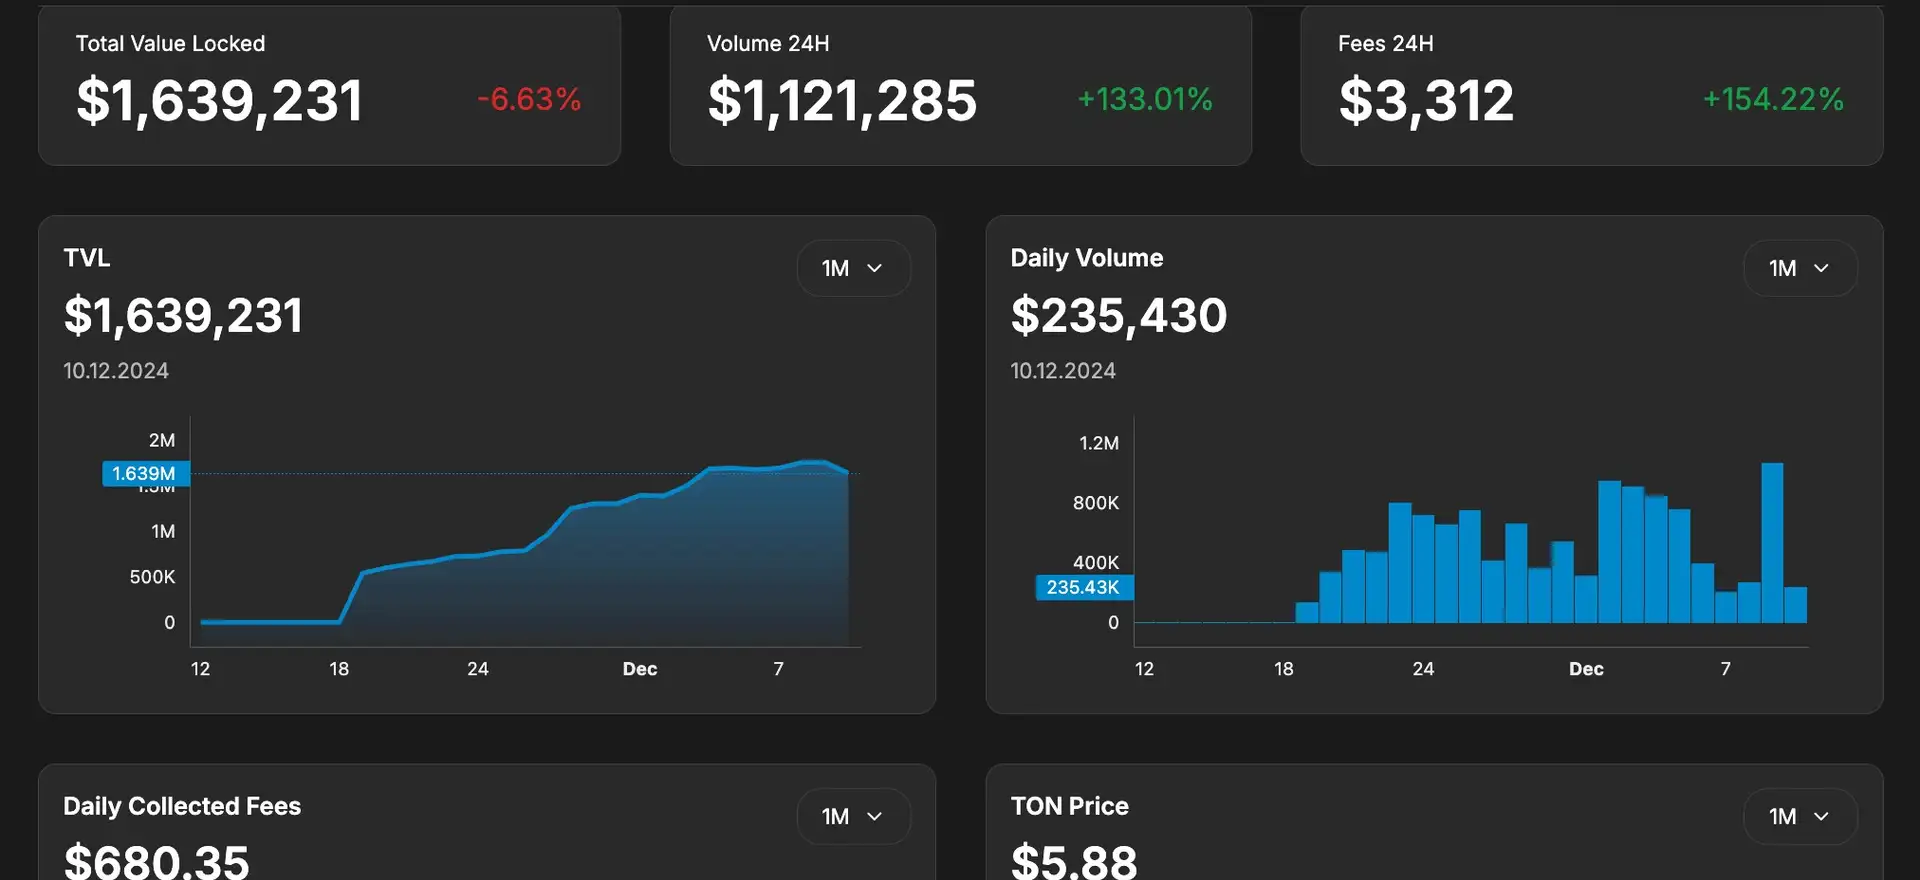Select the tallest bar in Daily Volume chart
Image resolution: width=1920 pixels, height=880 pixels.
(1772, 542)
